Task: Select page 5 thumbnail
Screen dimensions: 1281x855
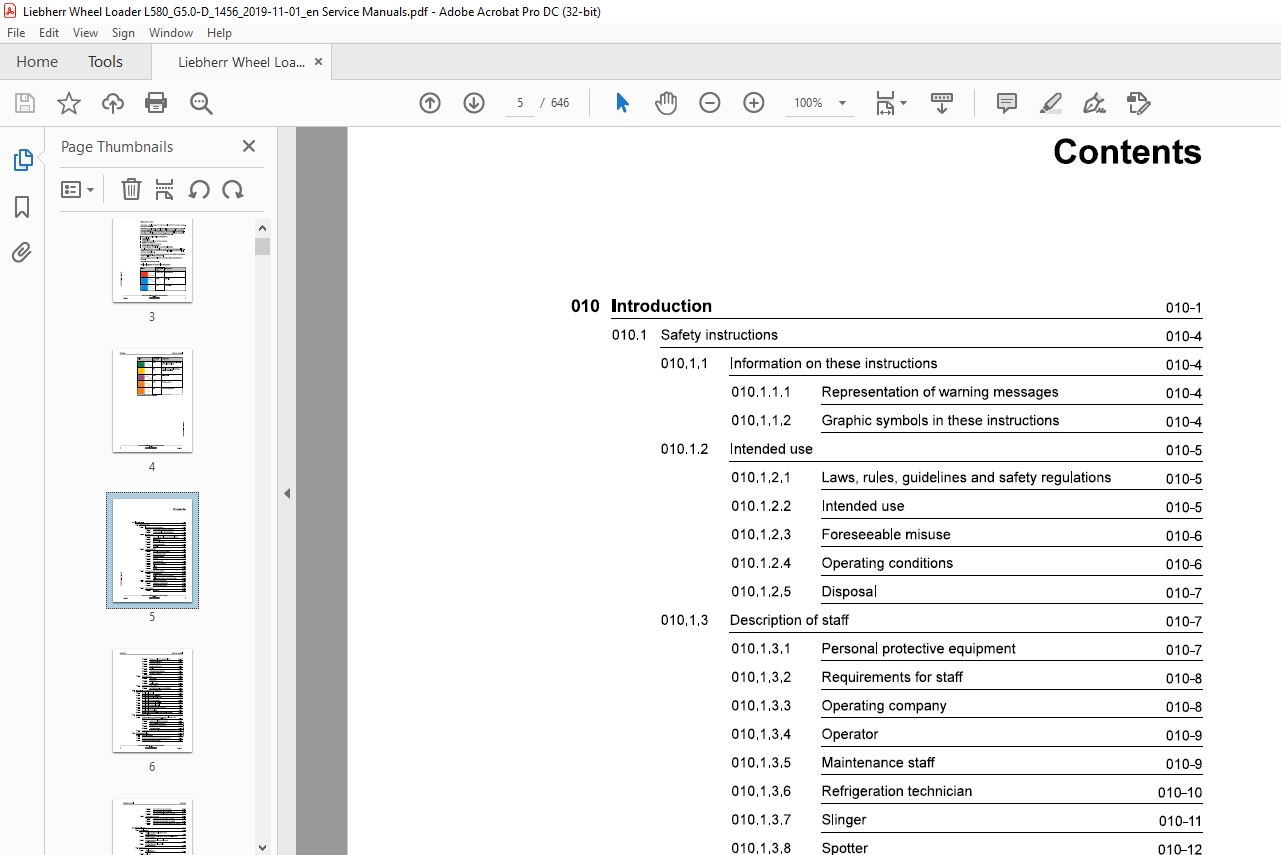Action: click(x=152, y=551)
